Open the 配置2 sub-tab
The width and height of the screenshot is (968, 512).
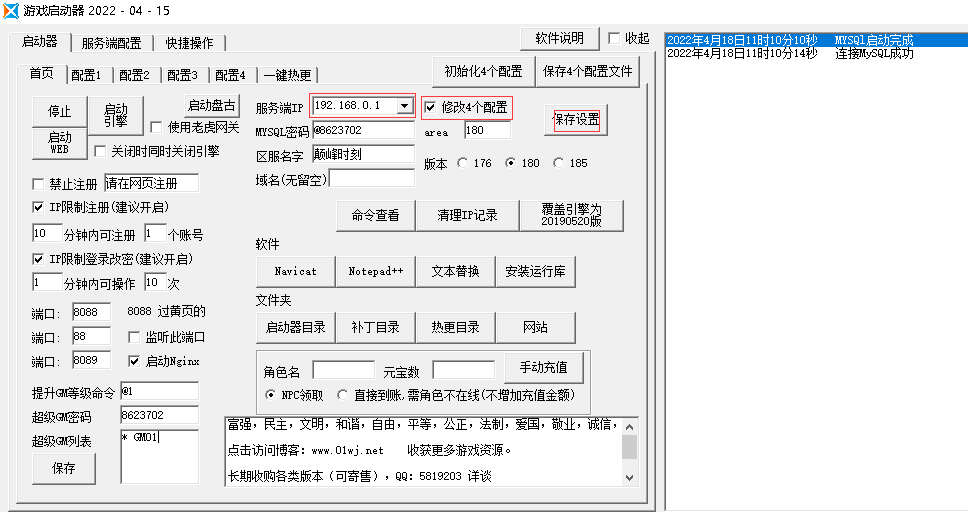(x=134, y=75)
